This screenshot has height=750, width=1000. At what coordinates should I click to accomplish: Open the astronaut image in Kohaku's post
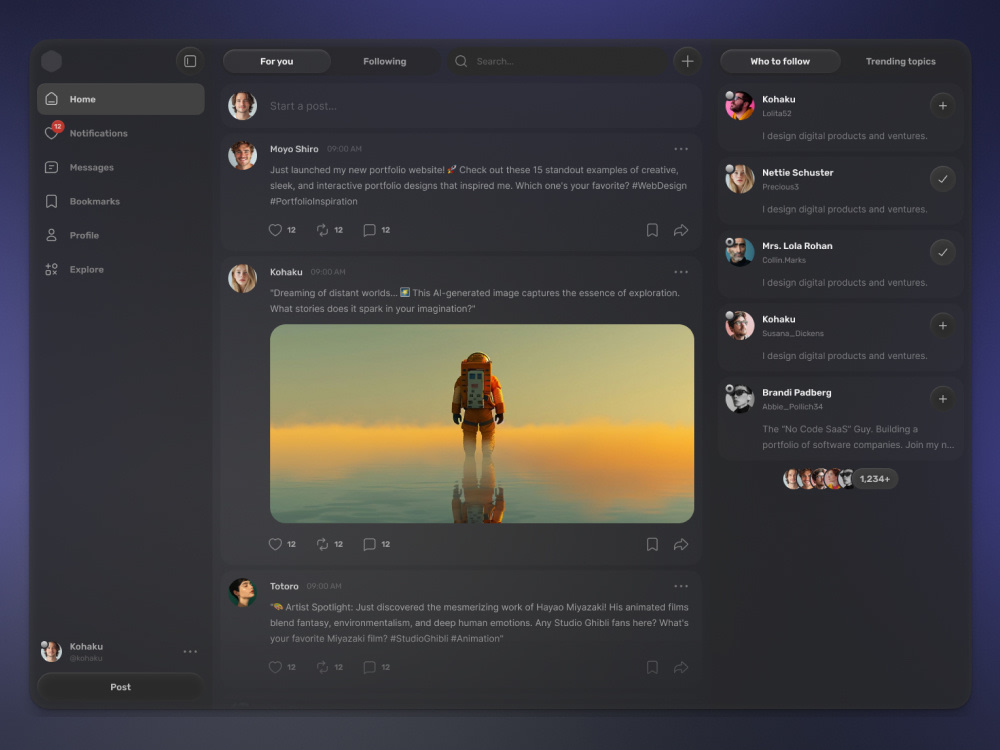pos(482,423)
